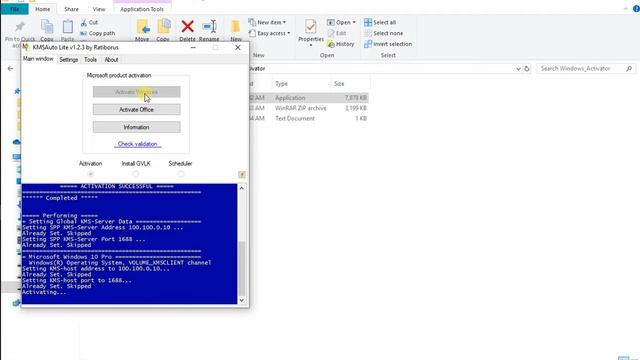Screen dimensions: 640x360
Task: Click the Cut scissors command in the ribbon
Action: 89,22
